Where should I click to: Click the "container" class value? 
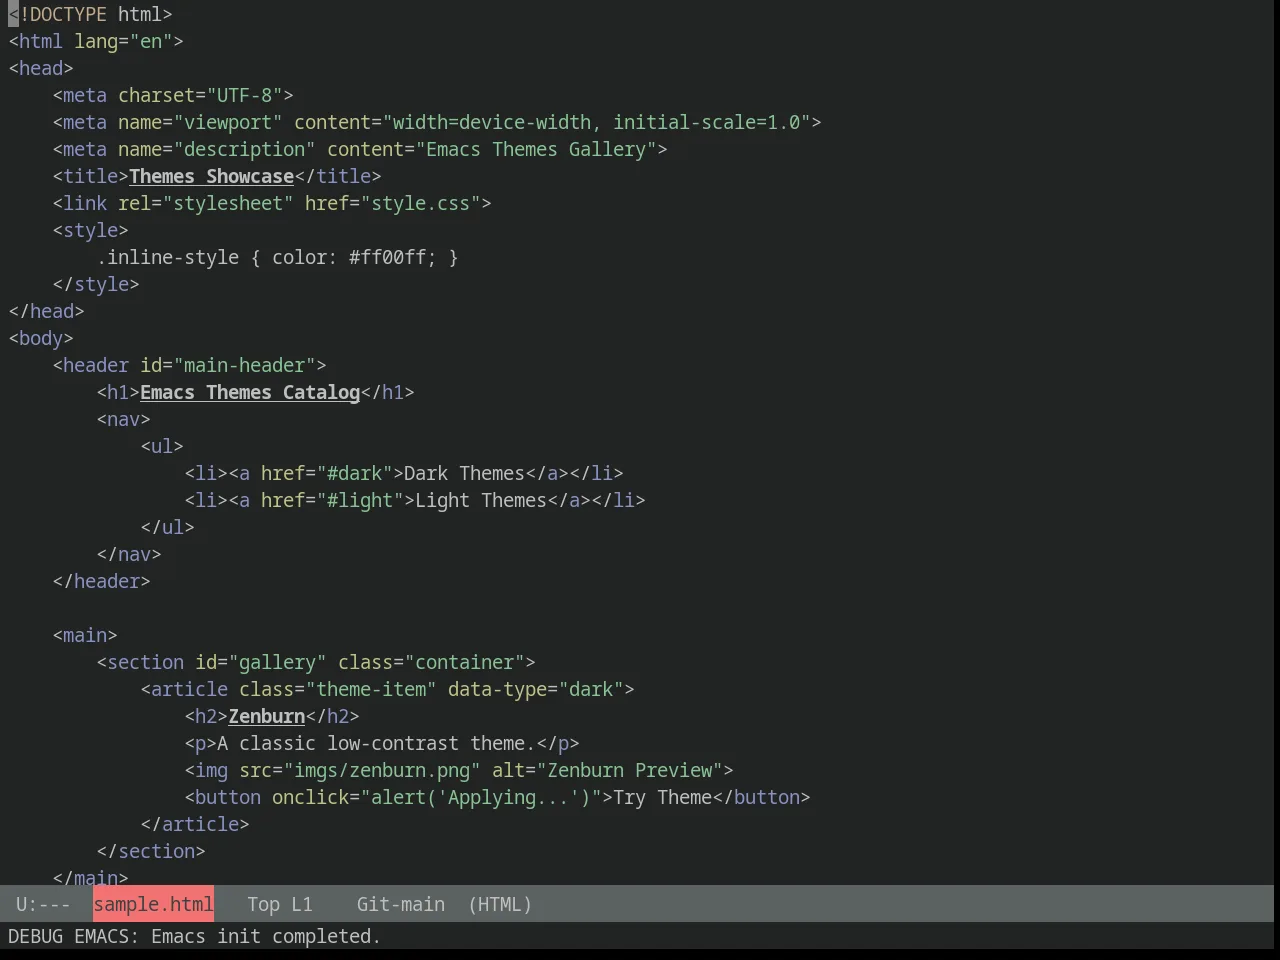point(464,662)
